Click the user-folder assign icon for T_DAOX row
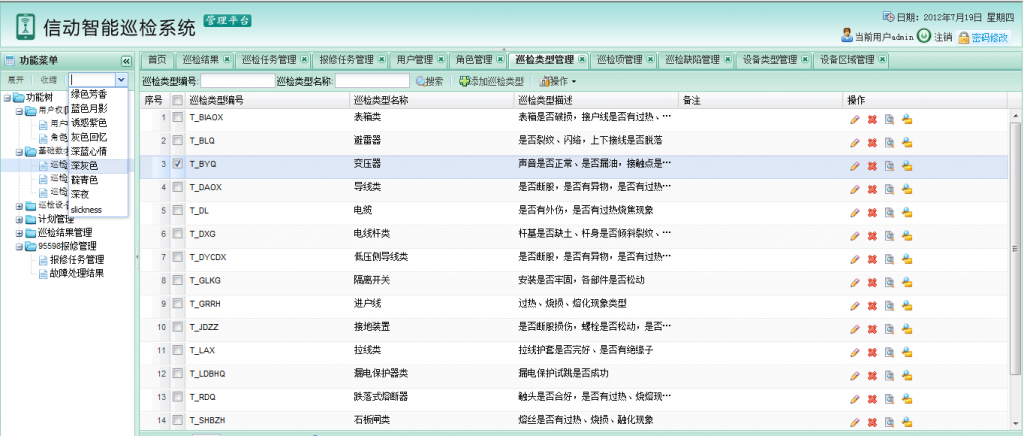Screen dimensions: 1024x436 [907, 189]
